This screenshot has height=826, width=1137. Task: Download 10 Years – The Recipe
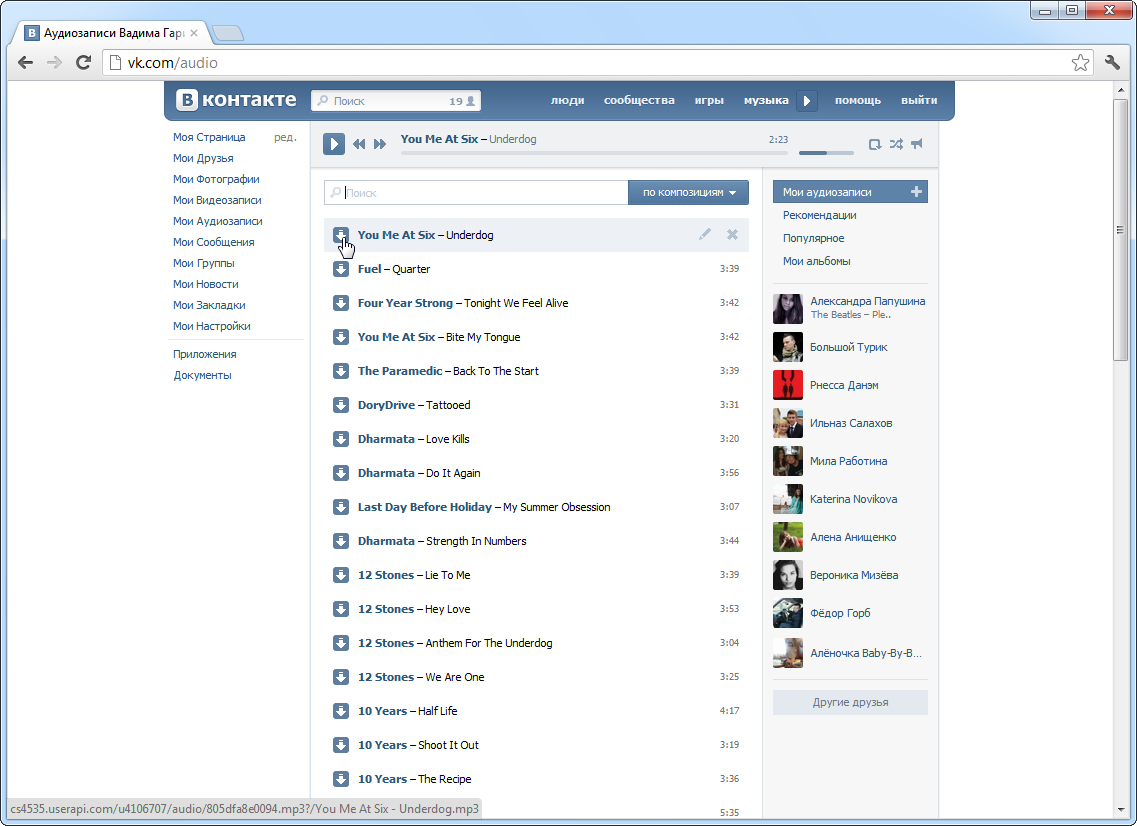click(x=341, y=779)
